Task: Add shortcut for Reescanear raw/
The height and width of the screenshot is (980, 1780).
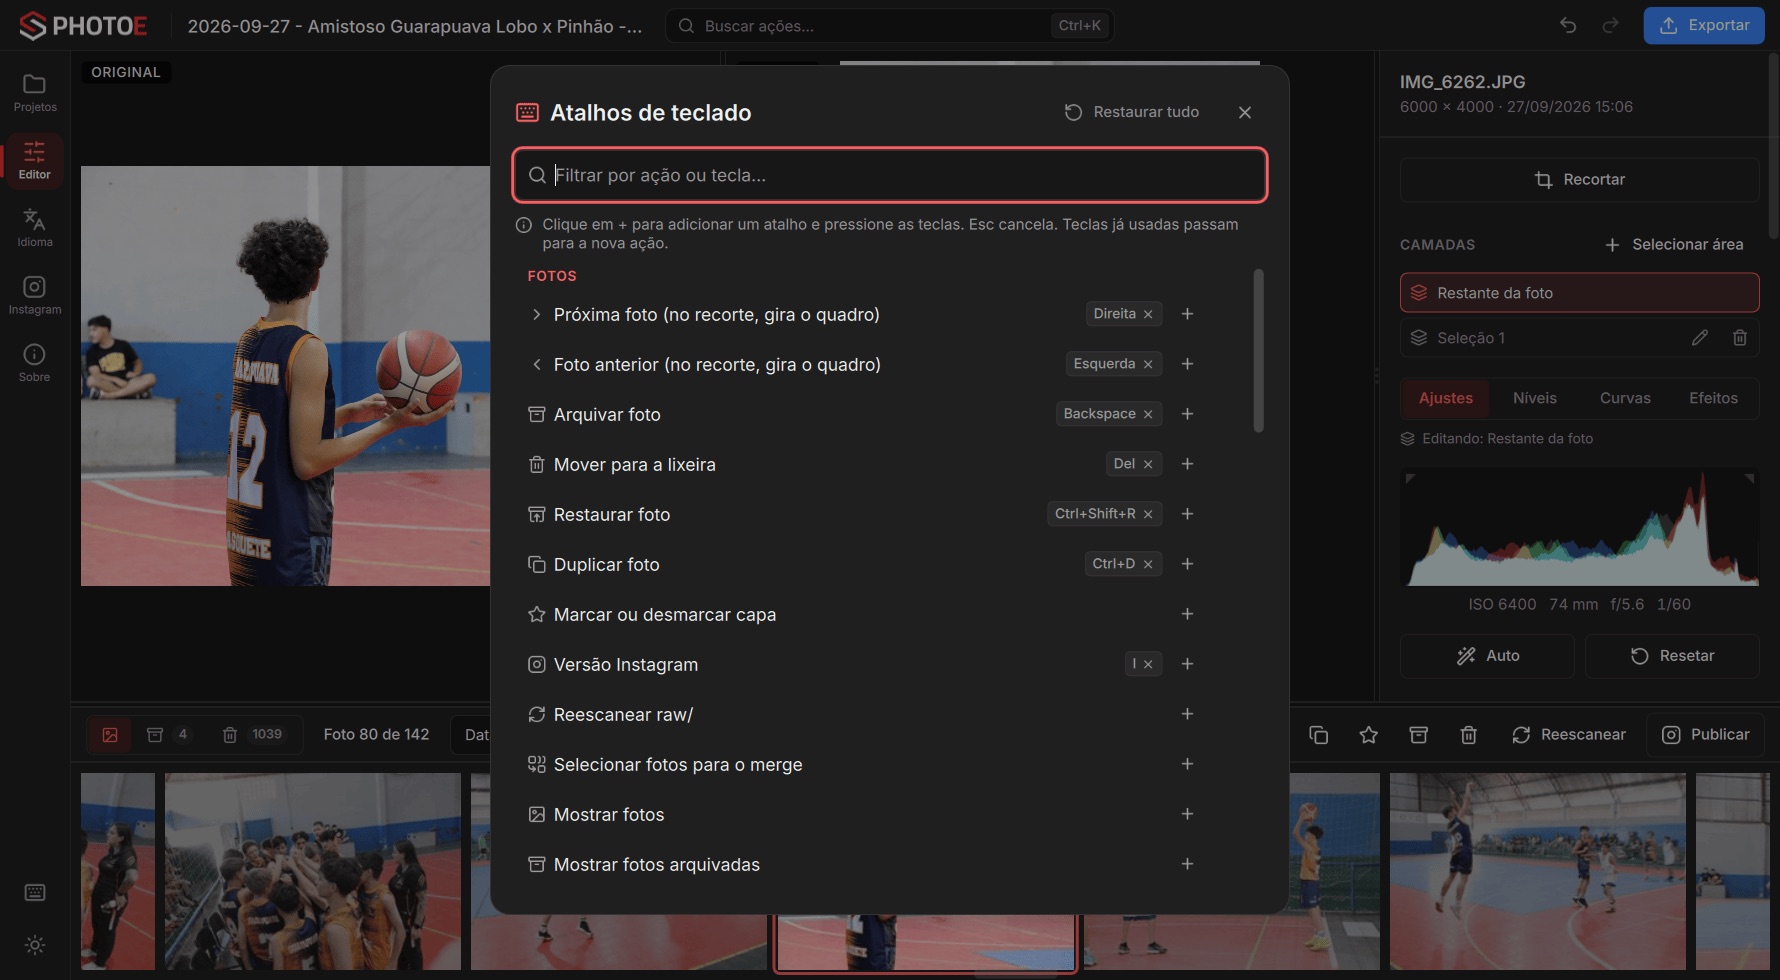Action: (x=1187, y=714)
